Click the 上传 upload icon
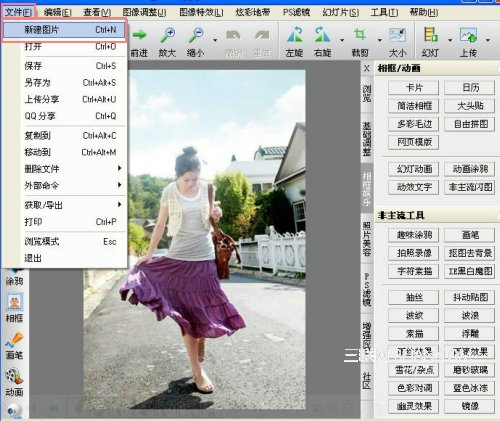500x421 pixels. pos(468,35)
